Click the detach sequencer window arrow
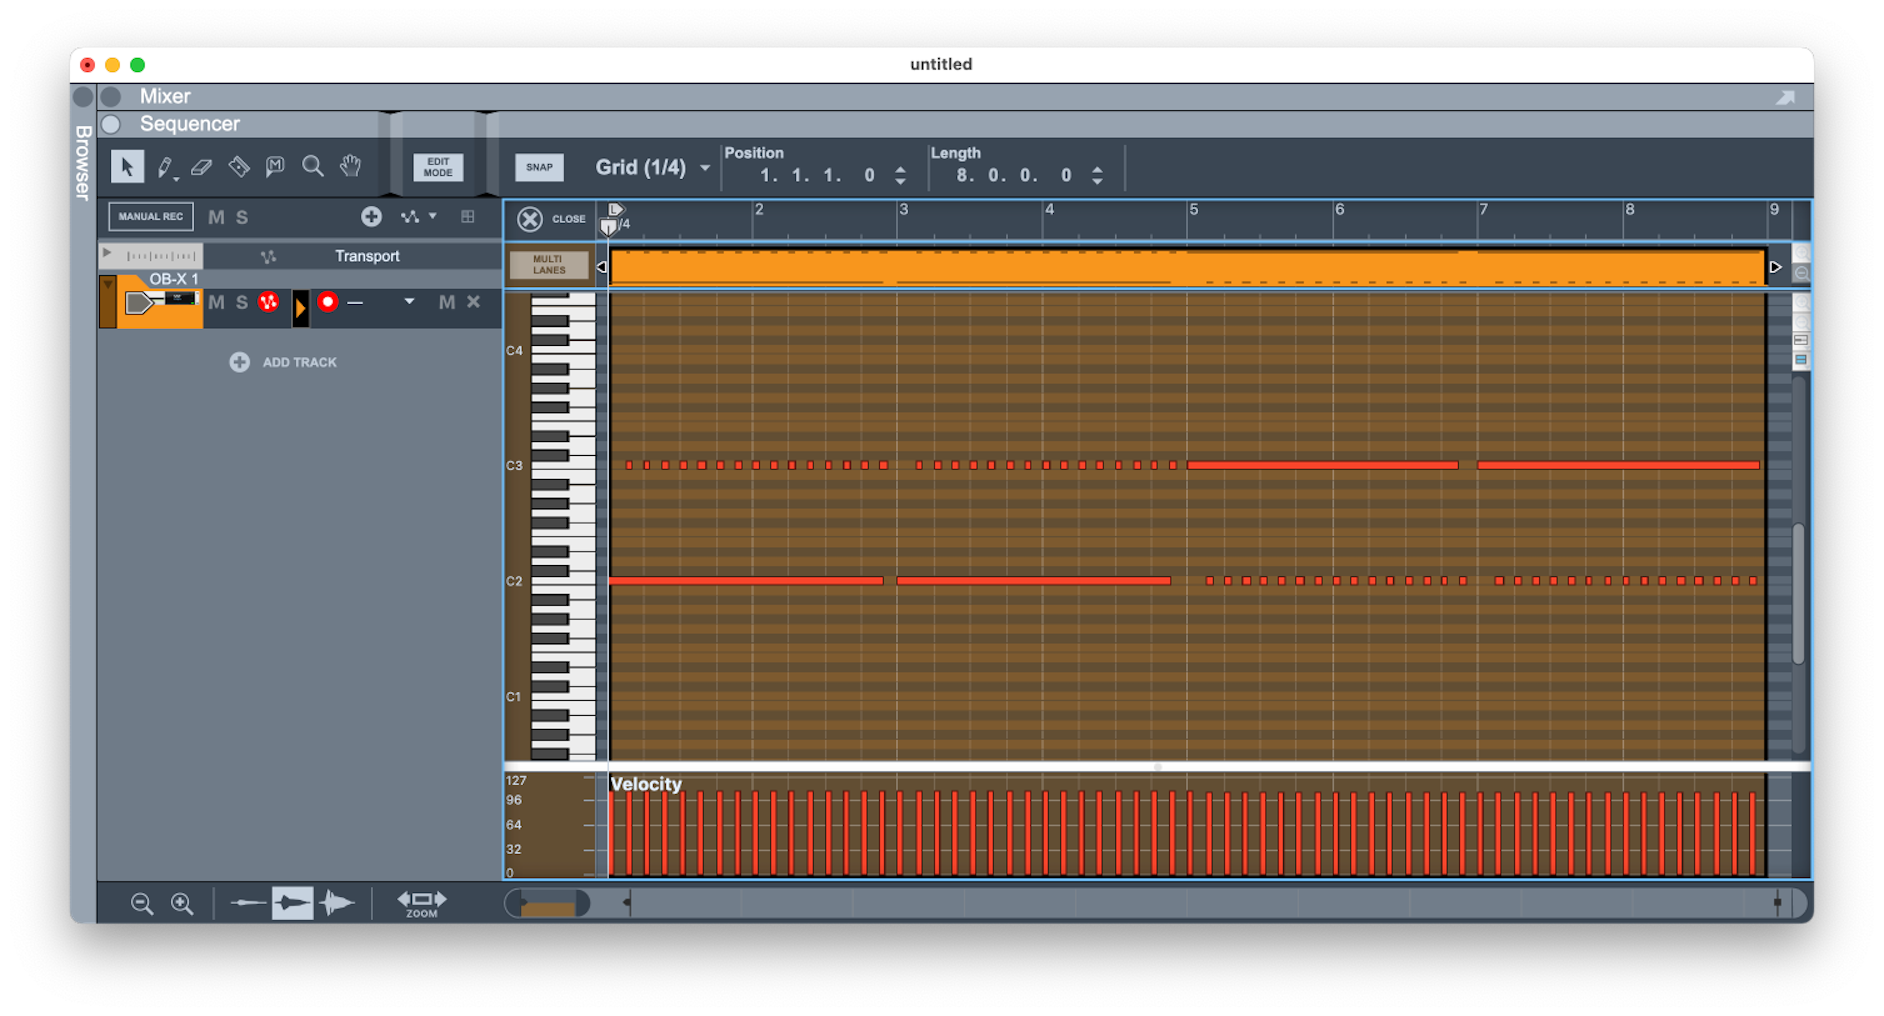1884x1016 pixels. [x=1786, y=97]
